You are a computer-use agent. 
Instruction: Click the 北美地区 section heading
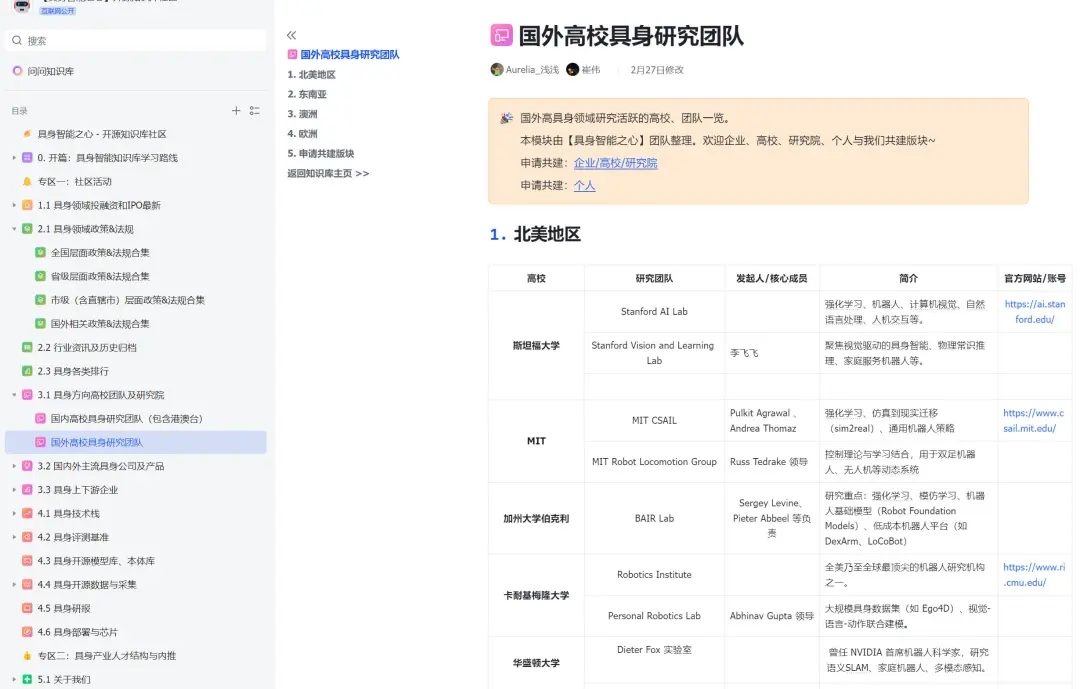548,234
